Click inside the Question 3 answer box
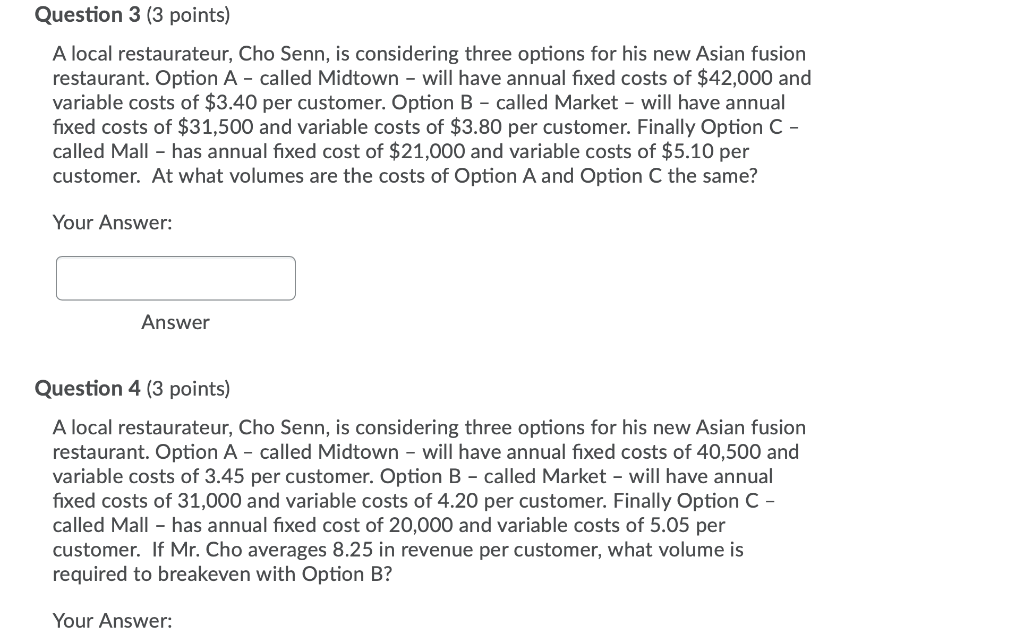The width and height of the screenshot is (1024, 634). 175,278
